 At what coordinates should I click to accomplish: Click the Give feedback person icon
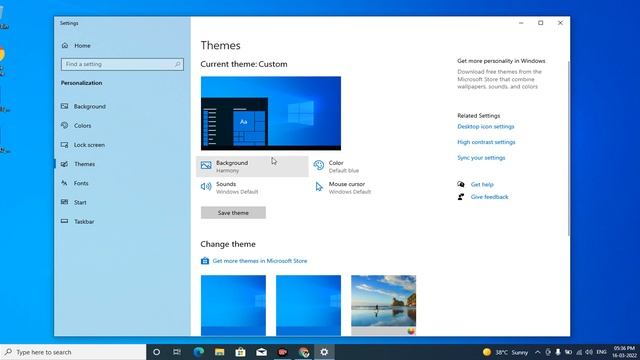pyautogui.click(x=461, y=197)
